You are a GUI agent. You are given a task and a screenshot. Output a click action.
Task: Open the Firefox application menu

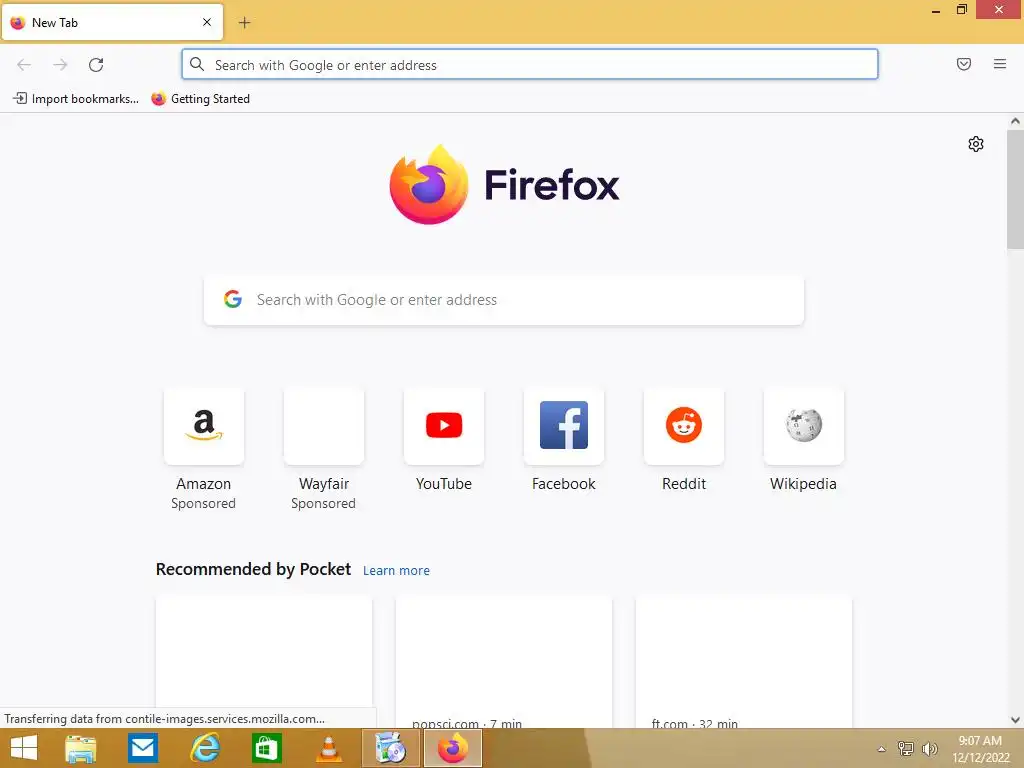[999, 64]
